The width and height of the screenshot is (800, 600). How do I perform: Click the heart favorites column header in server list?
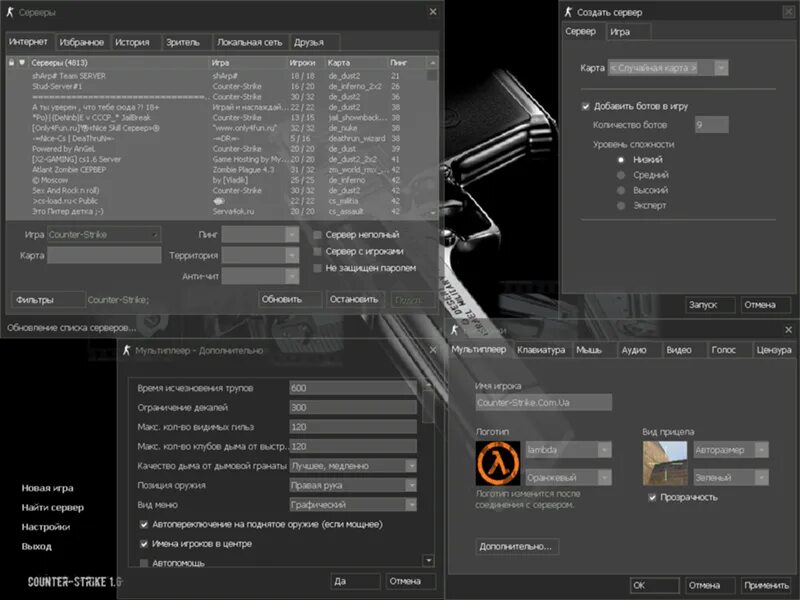click(21, 63)
